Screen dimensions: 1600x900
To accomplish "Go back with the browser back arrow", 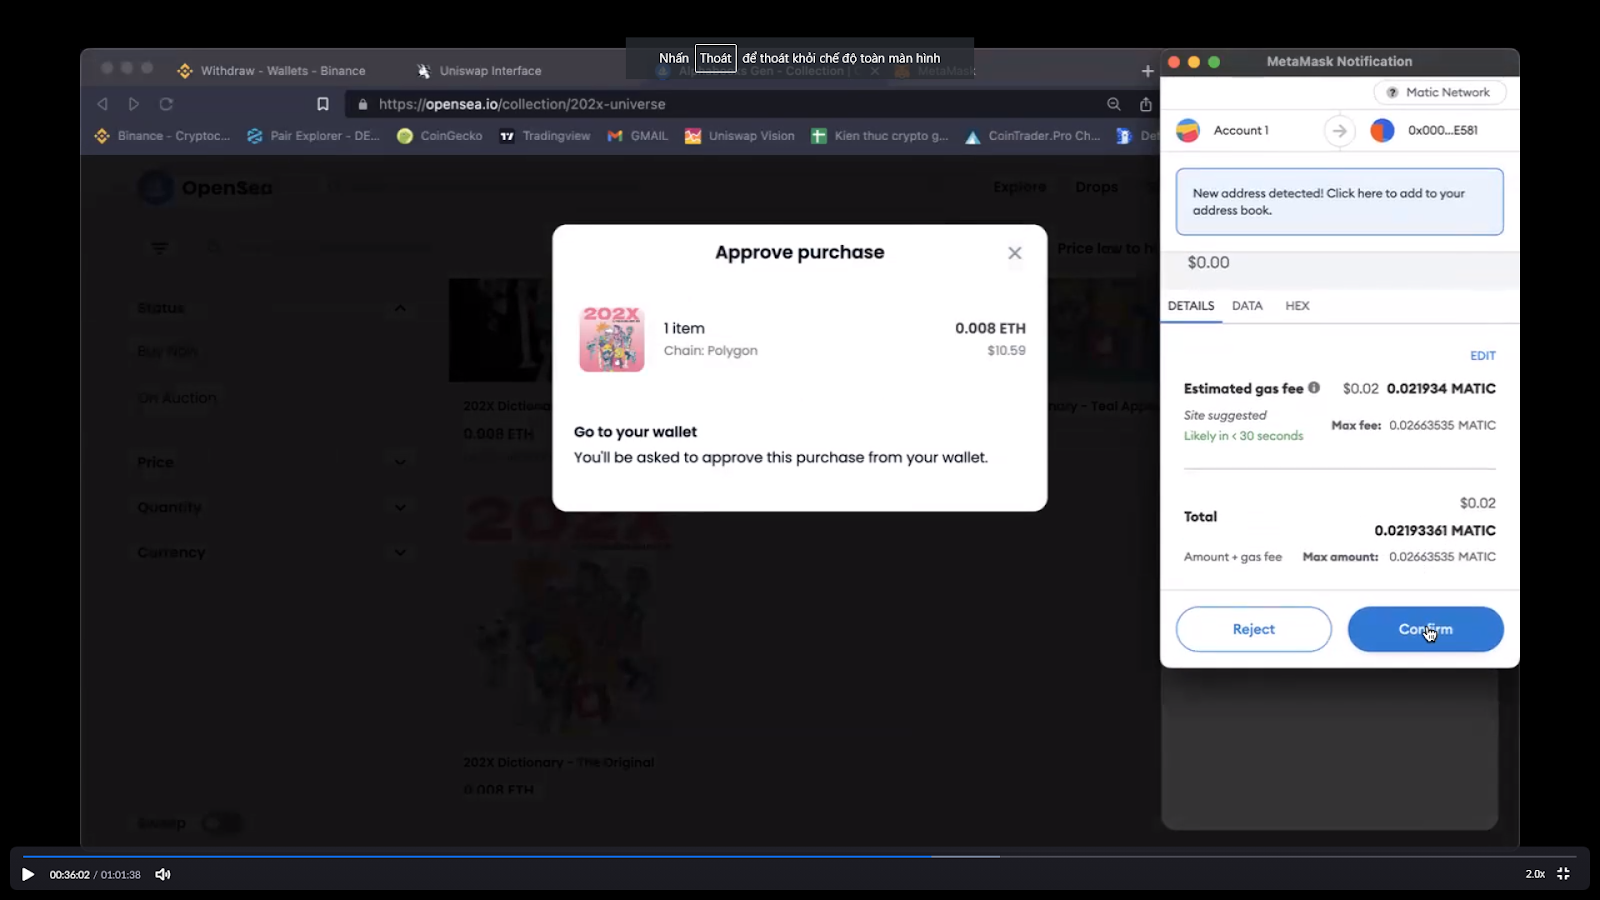I will tap(102, 104).
